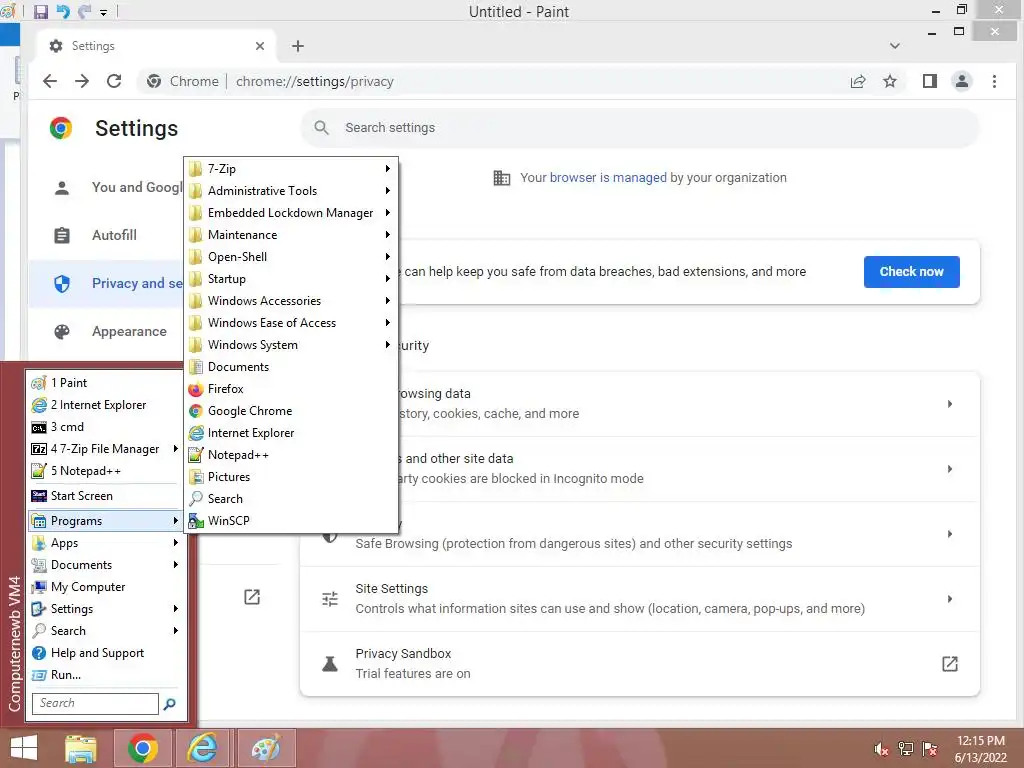Click the 'browser is managed' link
The height and width of the screenshot is (768, 1024).
click(x=608, y=178)
